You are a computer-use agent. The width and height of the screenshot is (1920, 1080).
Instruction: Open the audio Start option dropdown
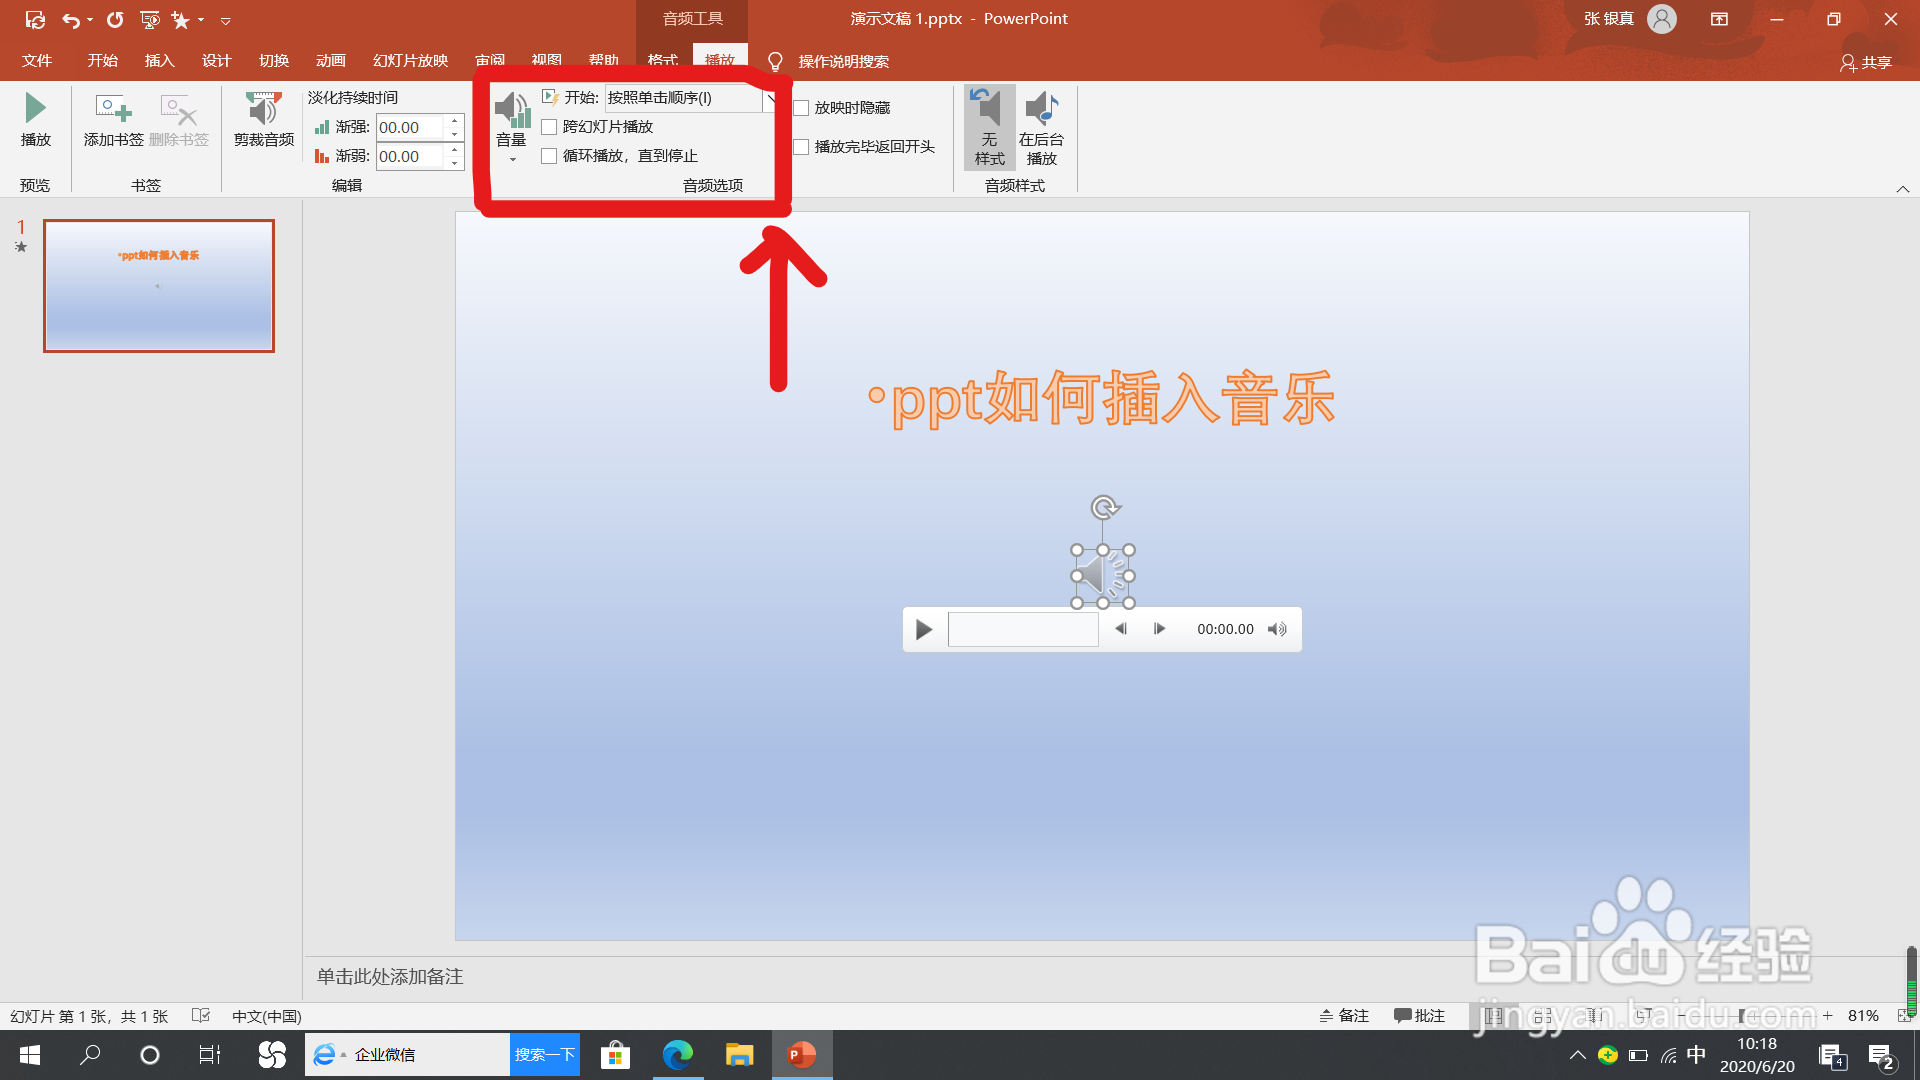click(770, 98)
